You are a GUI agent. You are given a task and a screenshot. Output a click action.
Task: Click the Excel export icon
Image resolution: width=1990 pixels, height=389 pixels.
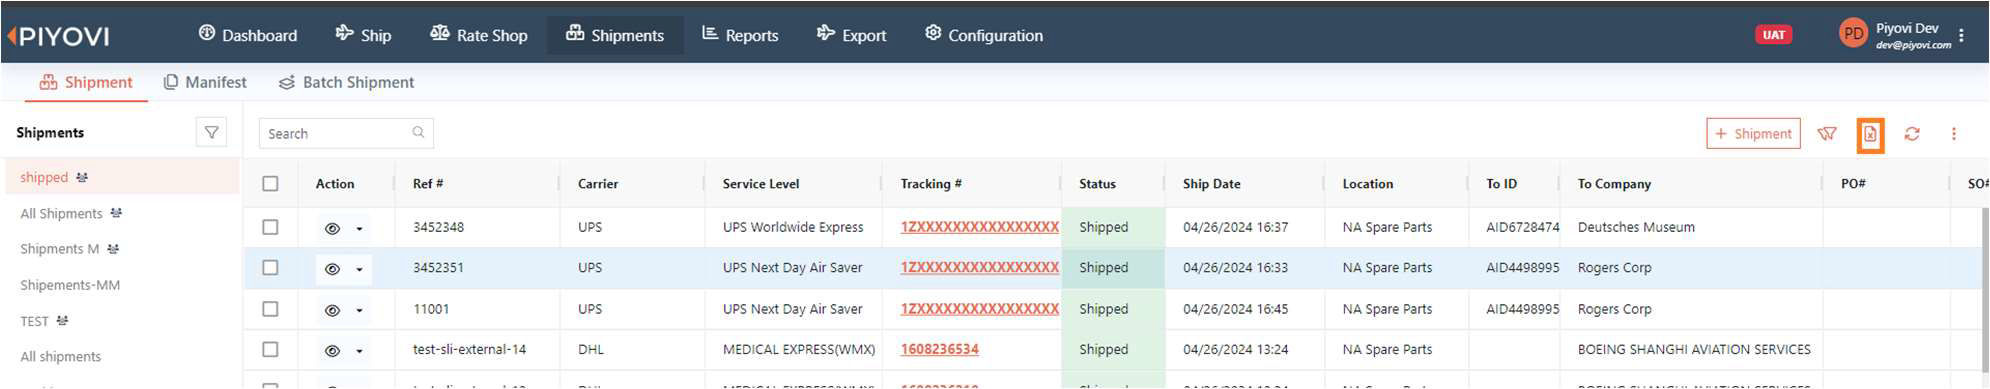(x=1870, y=135)
